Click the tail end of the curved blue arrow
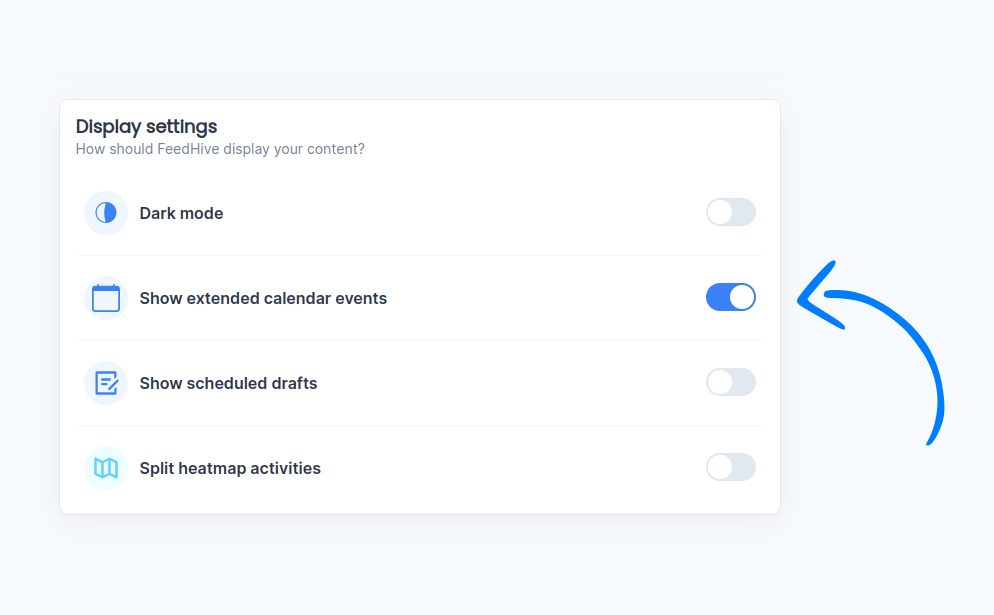 (x=930, y=438)
